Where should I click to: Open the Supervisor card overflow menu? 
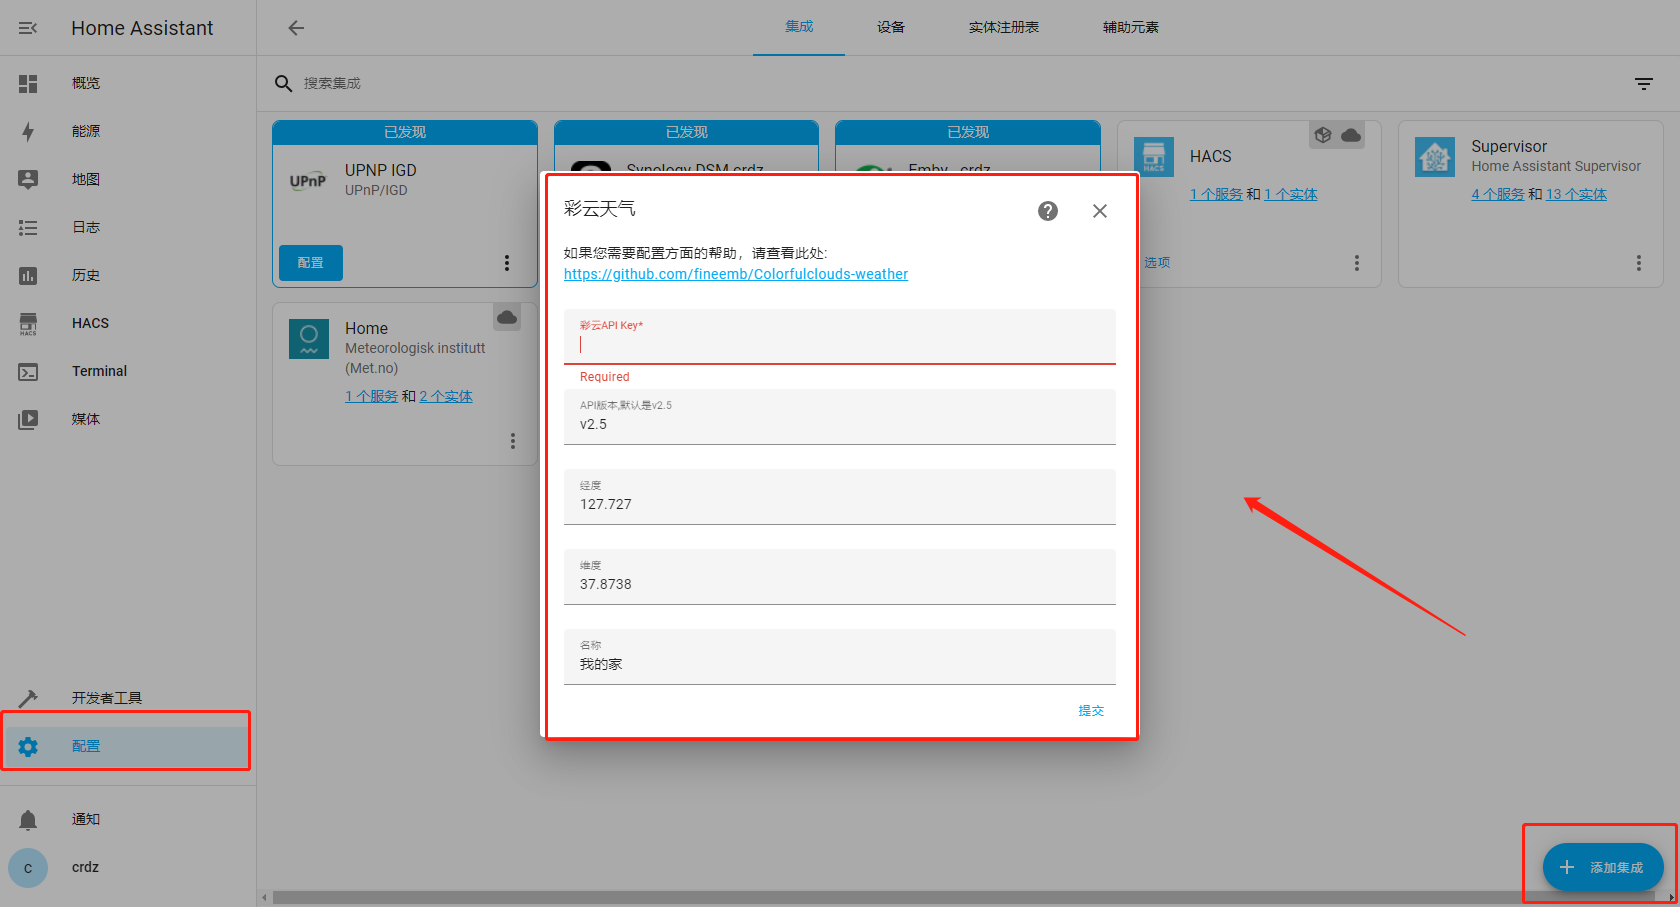click(x=1638, y=263)
